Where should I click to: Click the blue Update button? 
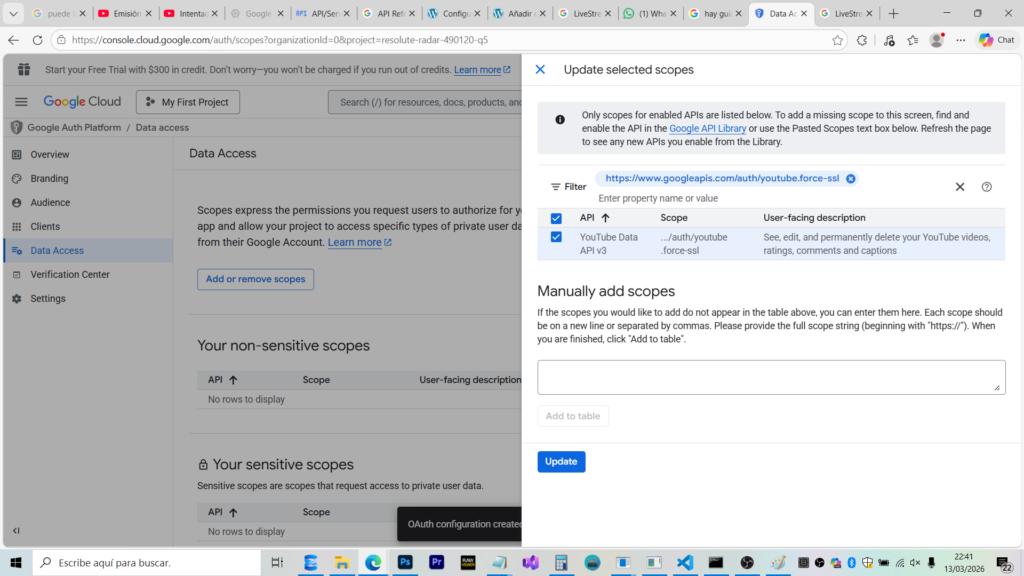561,462
